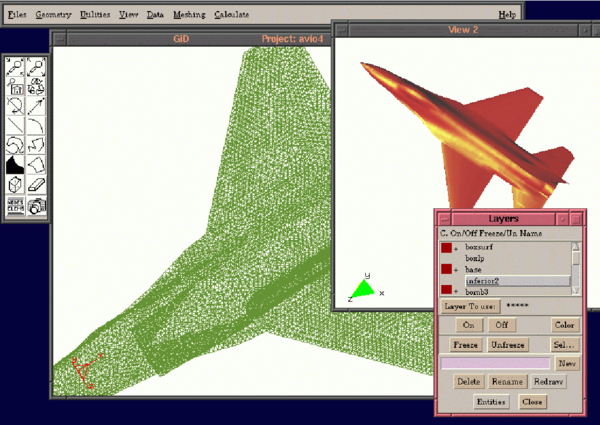Viewport: 600px width, 425px height.
Task: Click the Entities button
Action: 491,401
